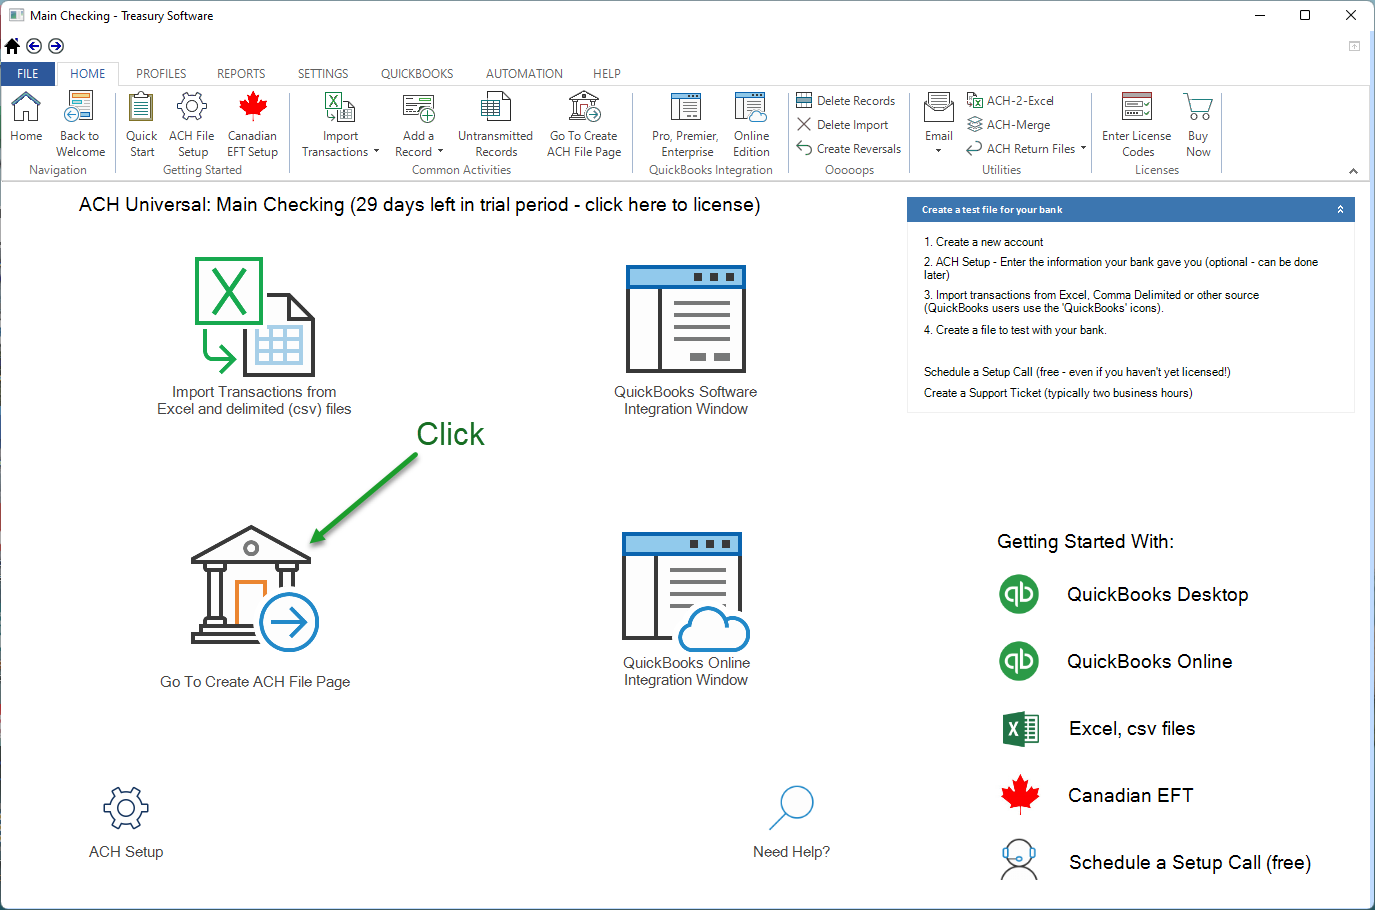Viewport: 1375px width, 910px height.
Task: Click Create Reversals in ribbon
Action: [849, 148]
